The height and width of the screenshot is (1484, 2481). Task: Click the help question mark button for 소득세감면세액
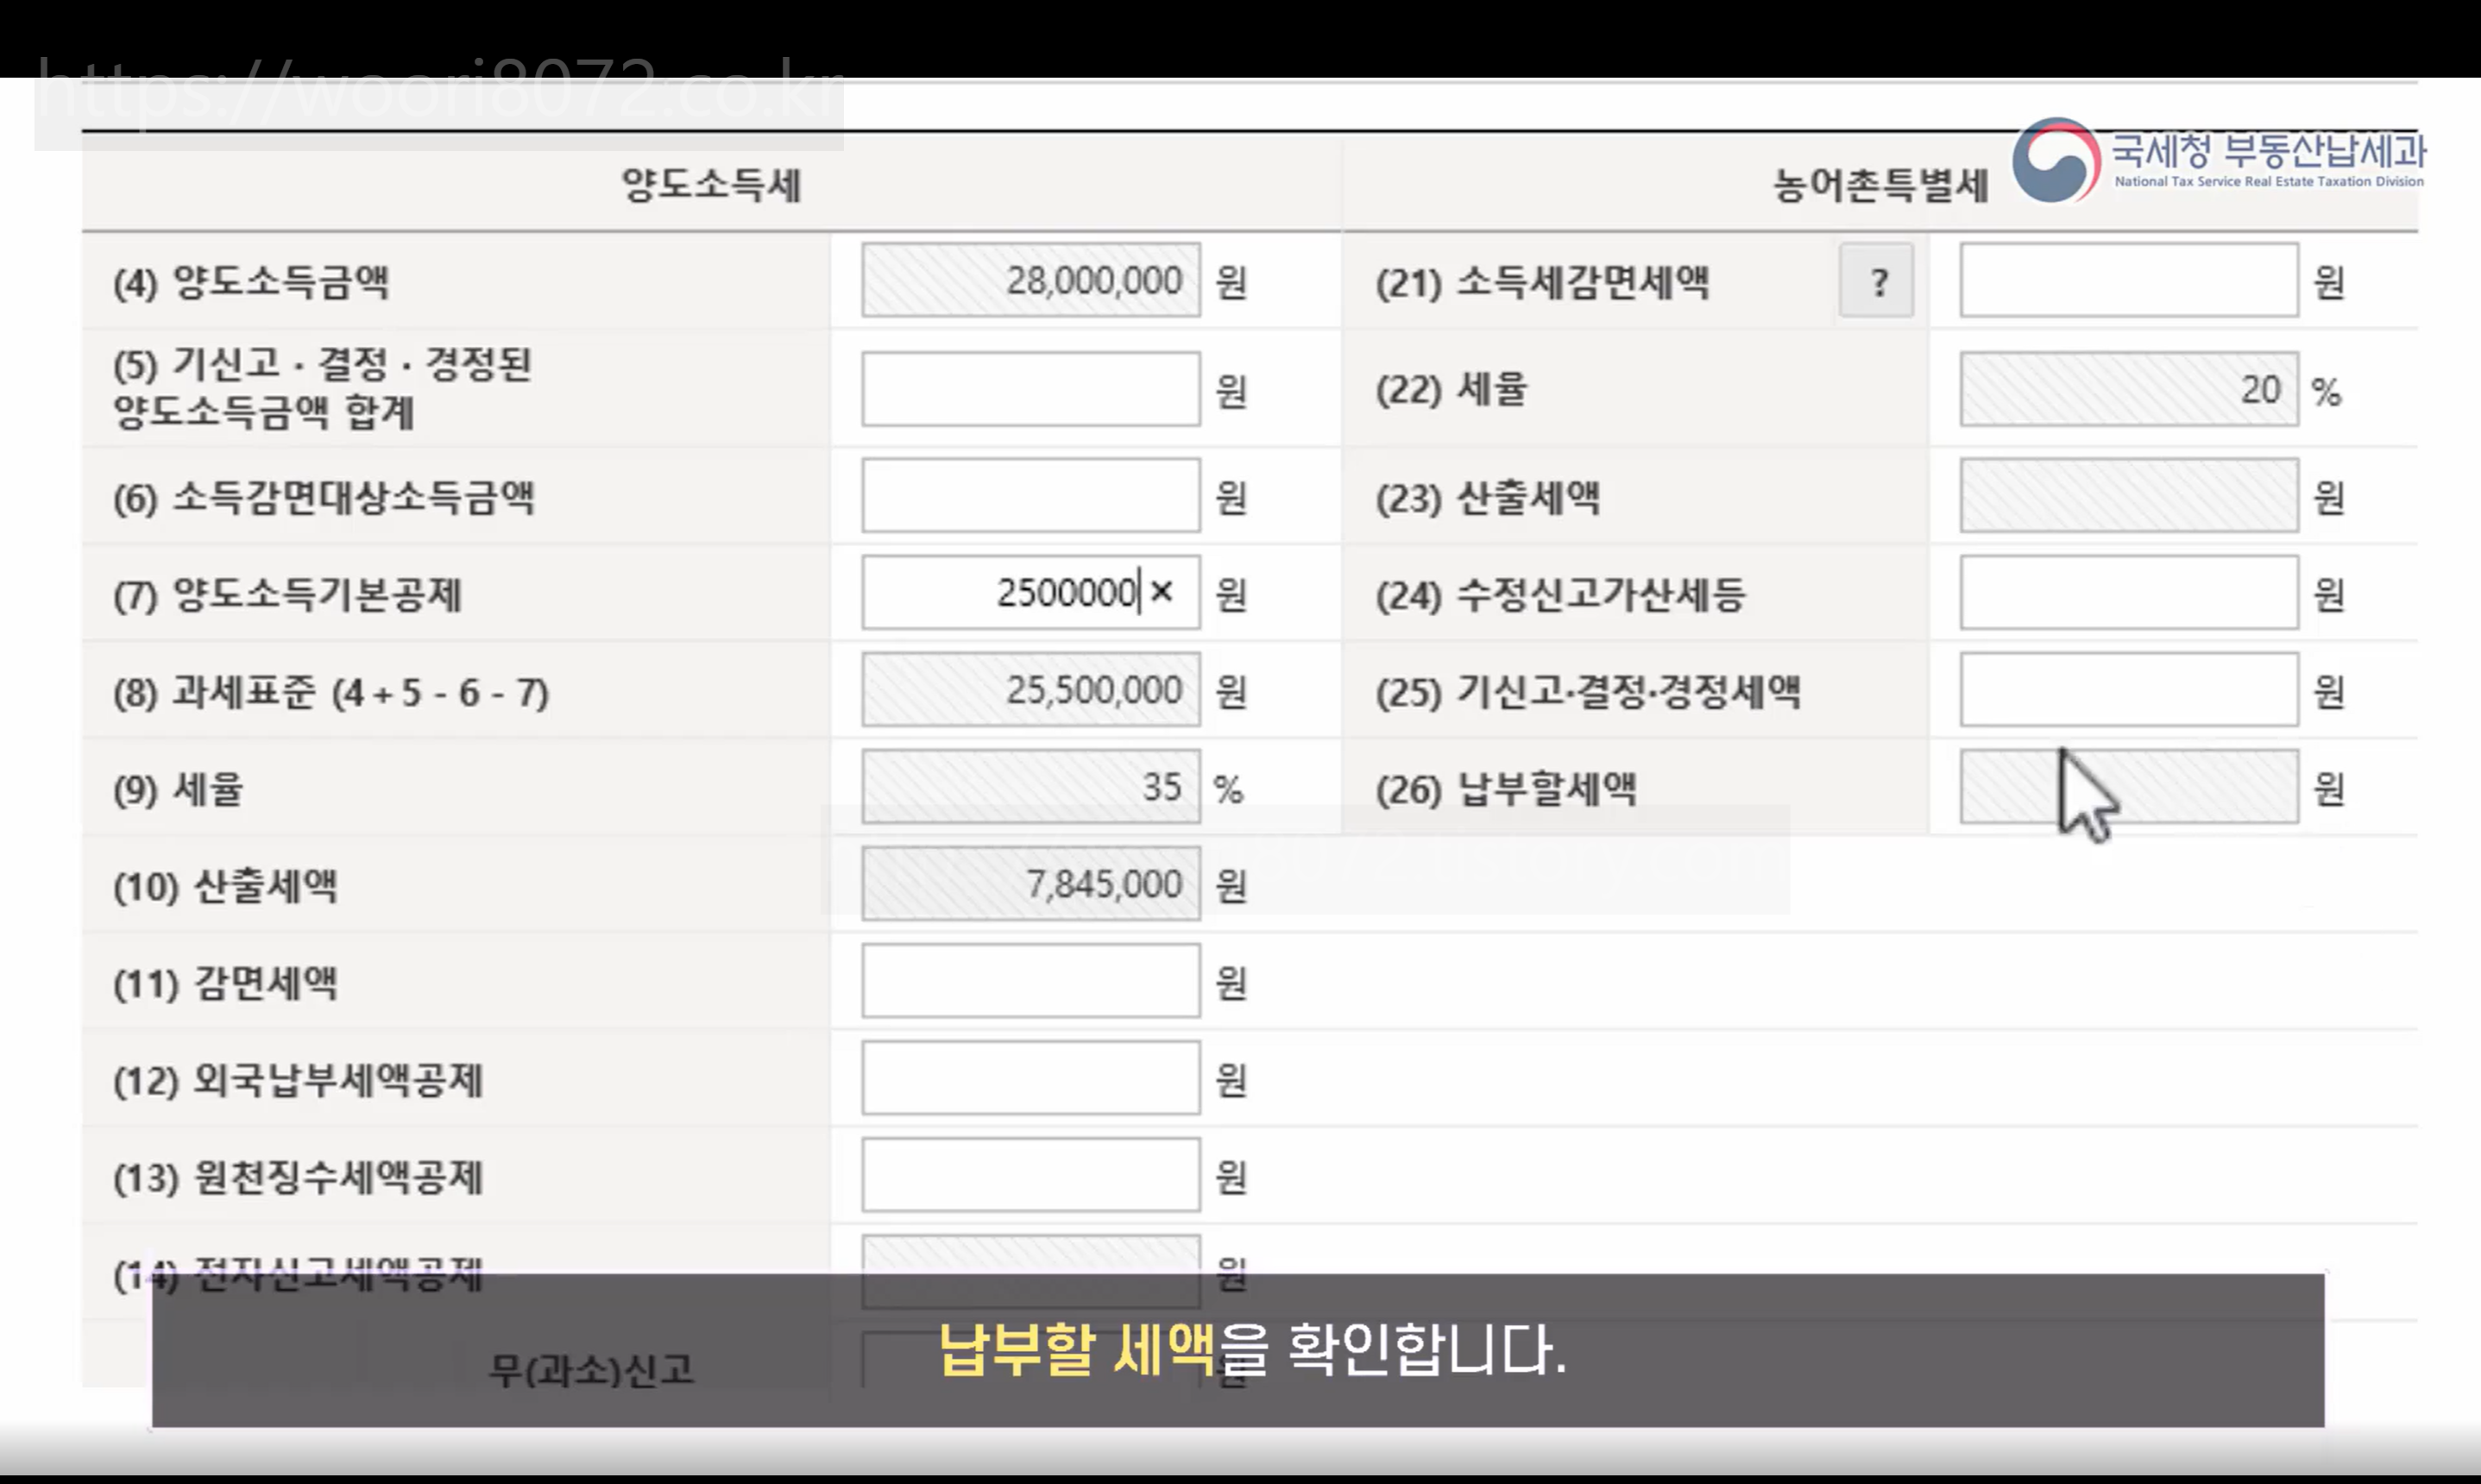(1876, 282)
